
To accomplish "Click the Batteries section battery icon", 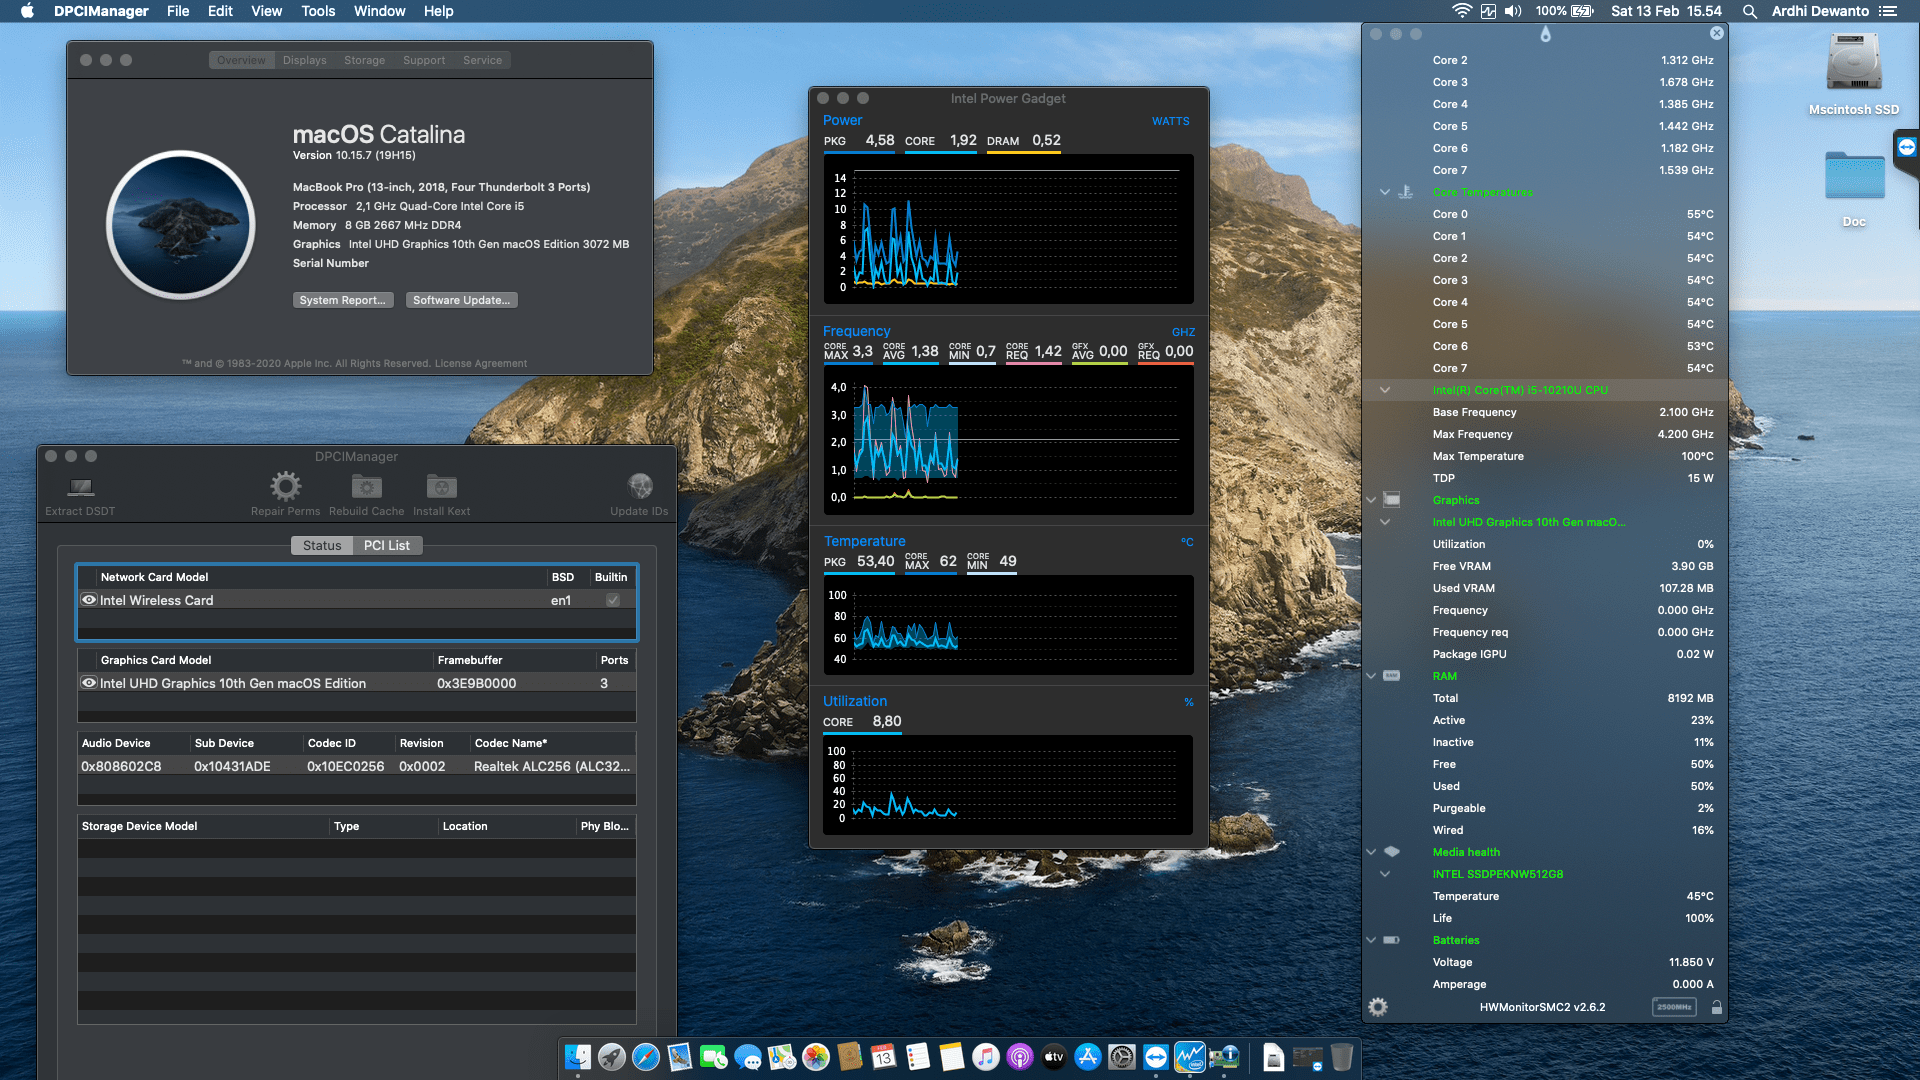I will click(x=1391, y=940).
